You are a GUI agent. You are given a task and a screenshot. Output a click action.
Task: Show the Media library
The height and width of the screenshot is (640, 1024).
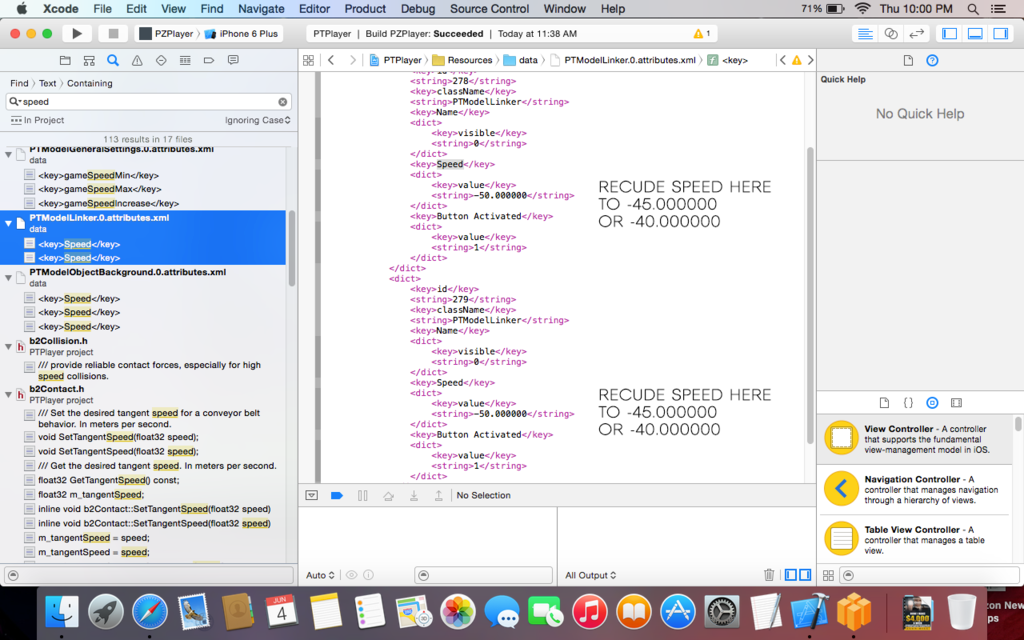click(x=956, y=403)
